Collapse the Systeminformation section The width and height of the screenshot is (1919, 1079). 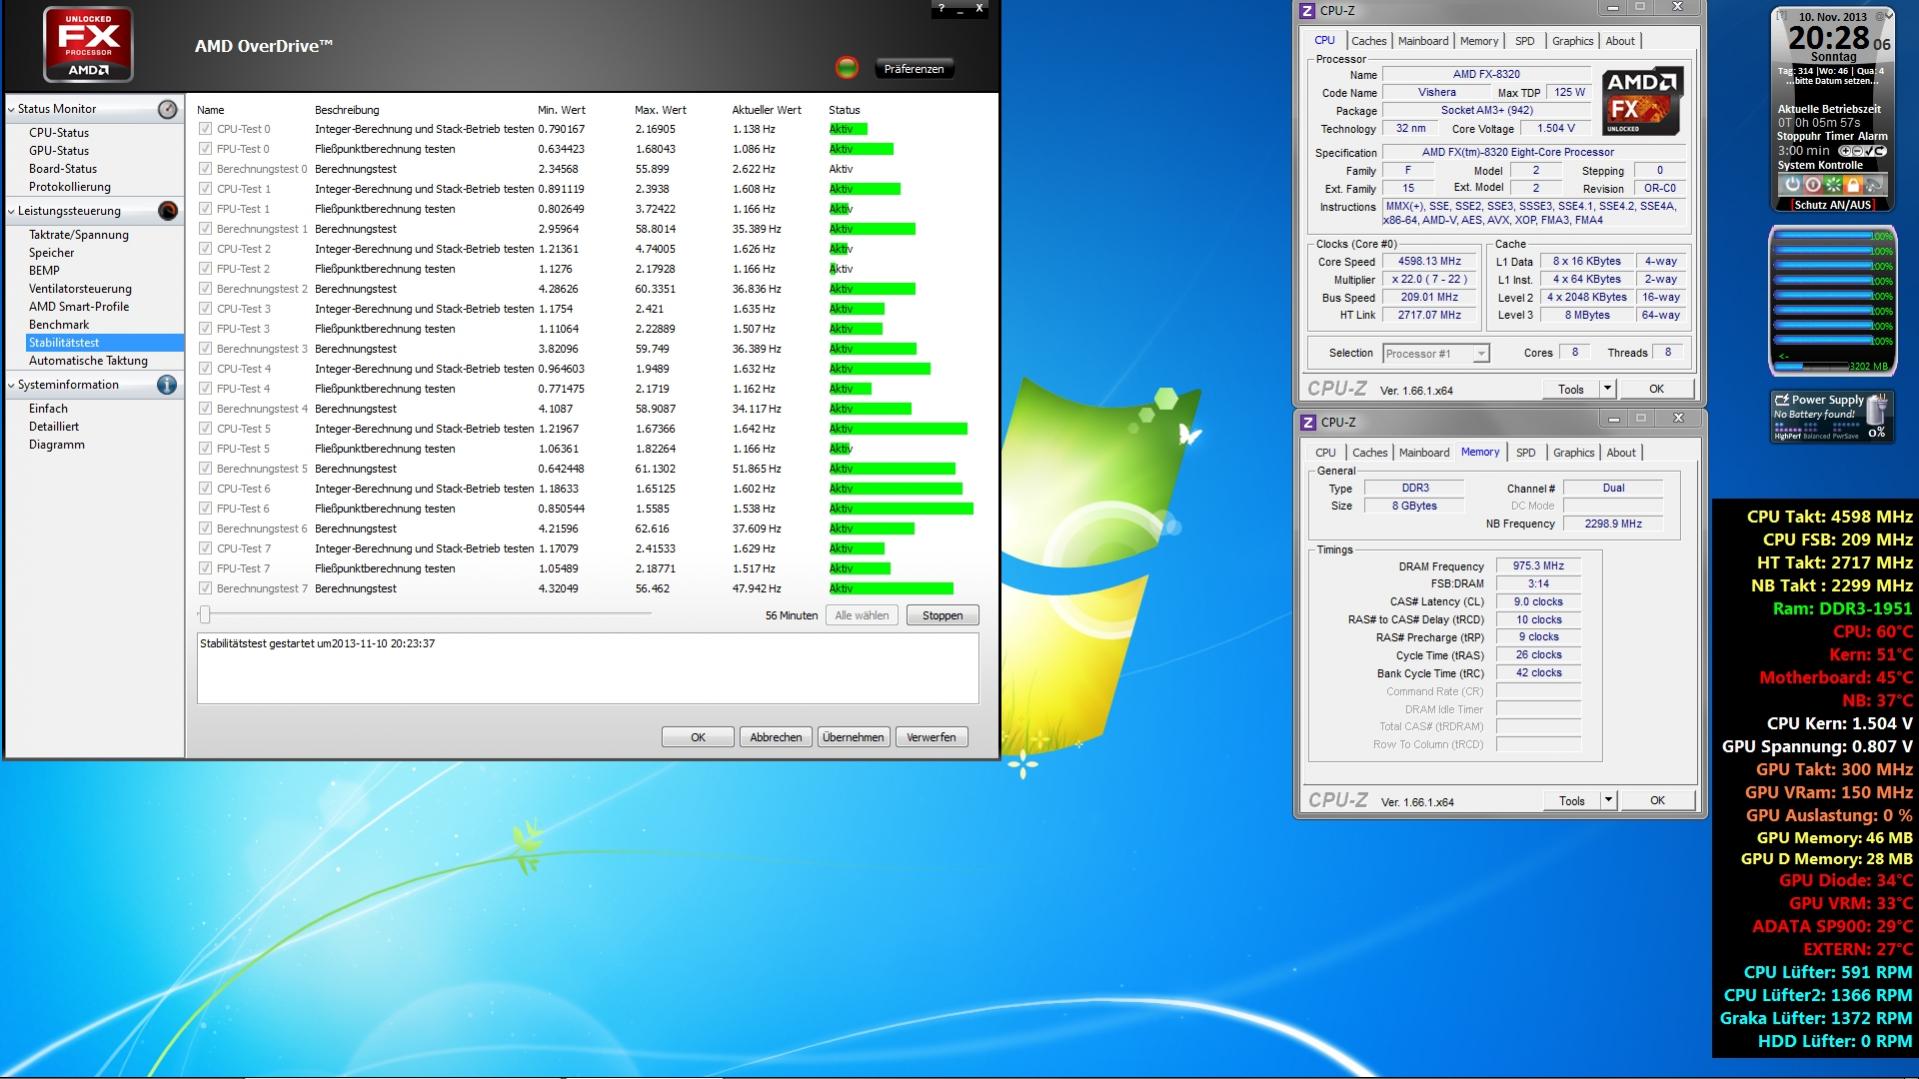11,385
